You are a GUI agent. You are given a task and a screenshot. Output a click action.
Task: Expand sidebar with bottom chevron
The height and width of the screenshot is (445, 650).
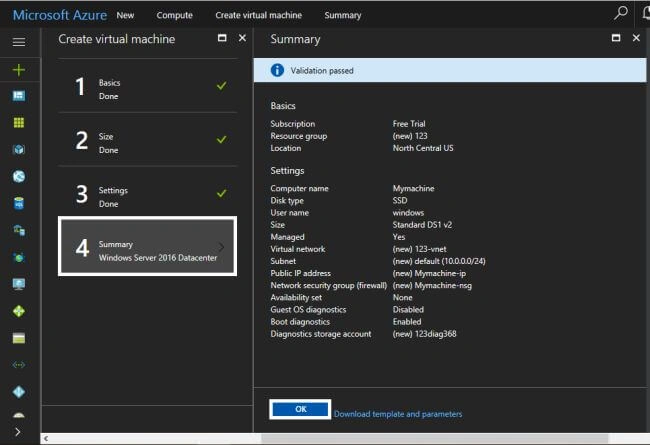click(x=18, y=432)
